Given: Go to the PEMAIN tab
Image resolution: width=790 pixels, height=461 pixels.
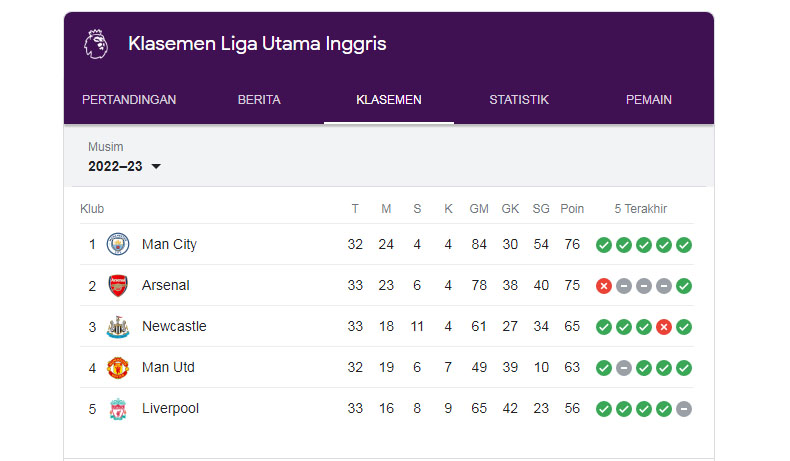Looking at the screenshot, I should [x=649, y=100].
